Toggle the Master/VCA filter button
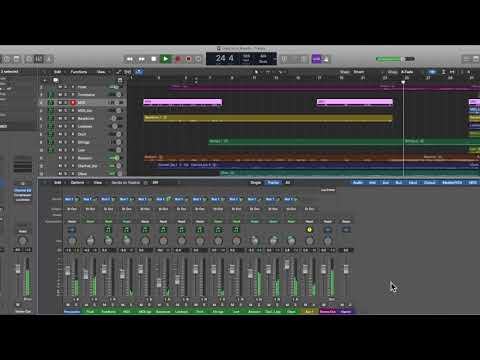 [452, 183]
